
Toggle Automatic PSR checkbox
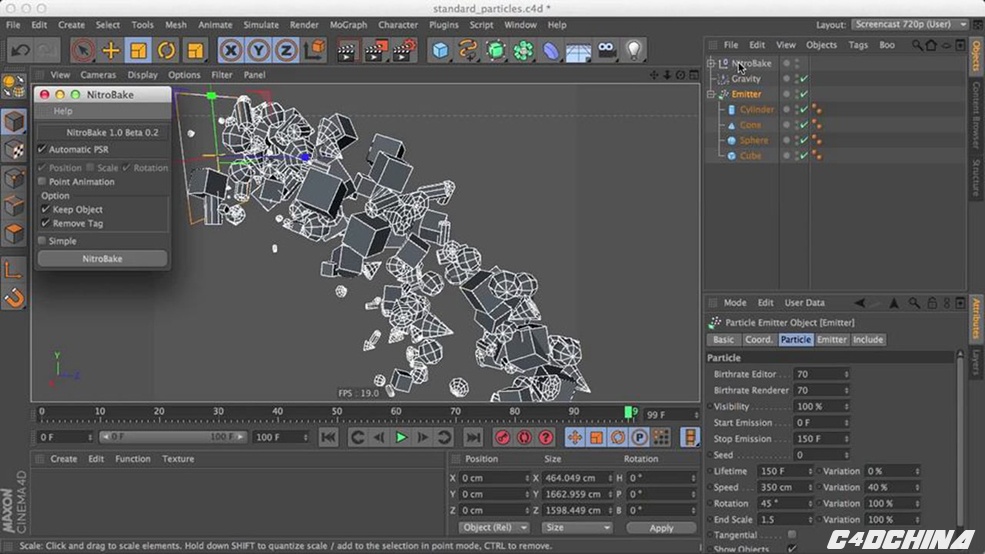click(x=42, y=149)
